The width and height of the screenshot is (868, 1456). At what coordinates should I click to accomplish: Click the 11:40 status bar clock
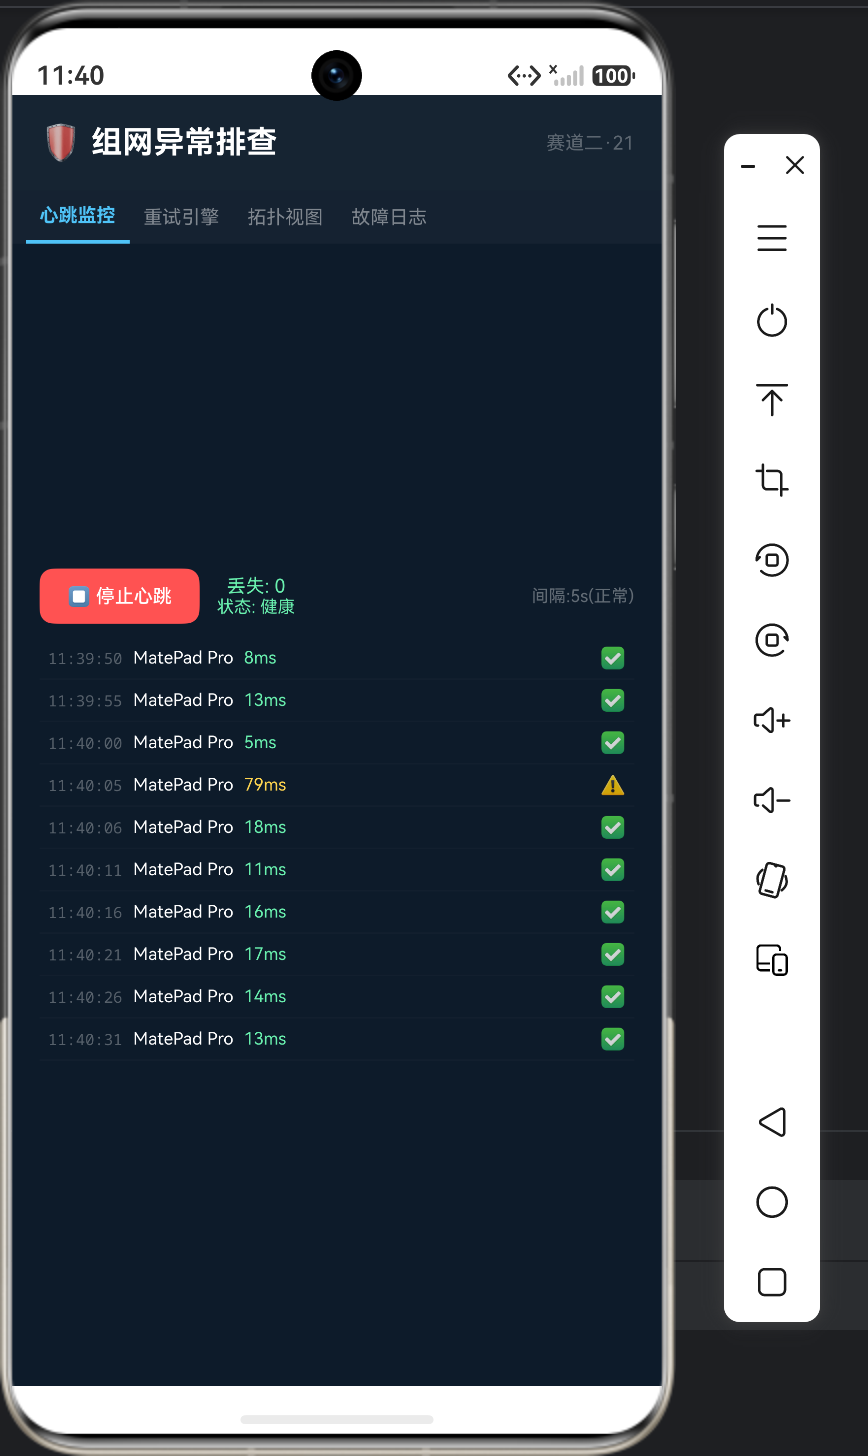[71, 75]
